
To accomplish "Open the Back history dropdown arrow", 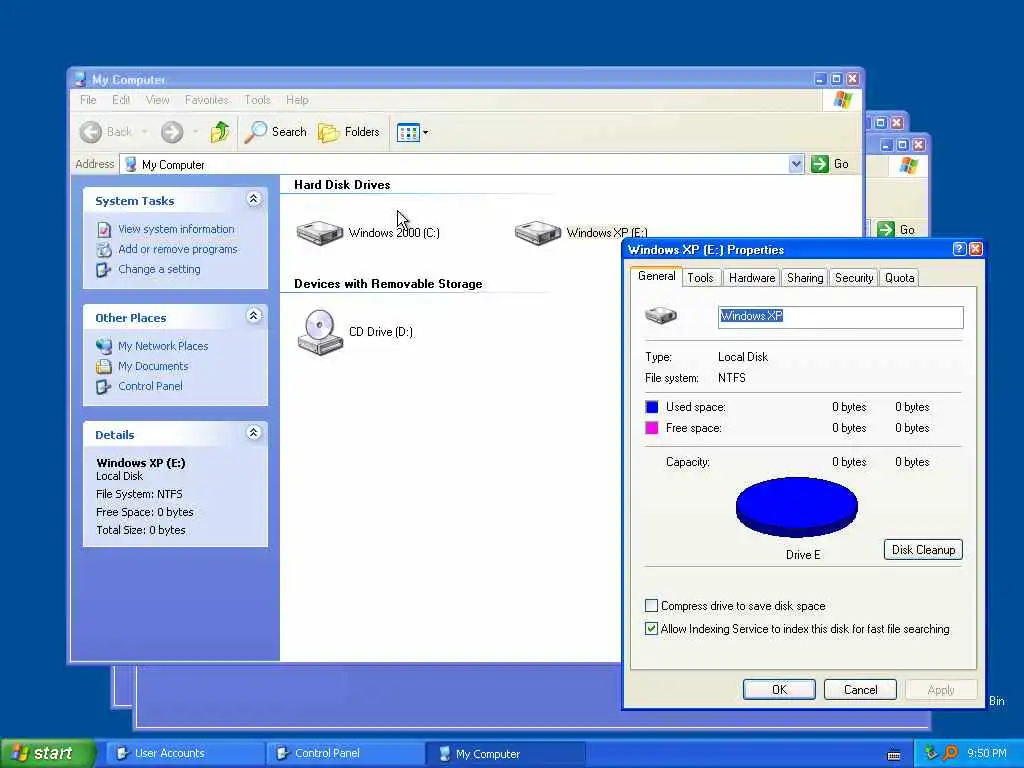I will point(144,132).
